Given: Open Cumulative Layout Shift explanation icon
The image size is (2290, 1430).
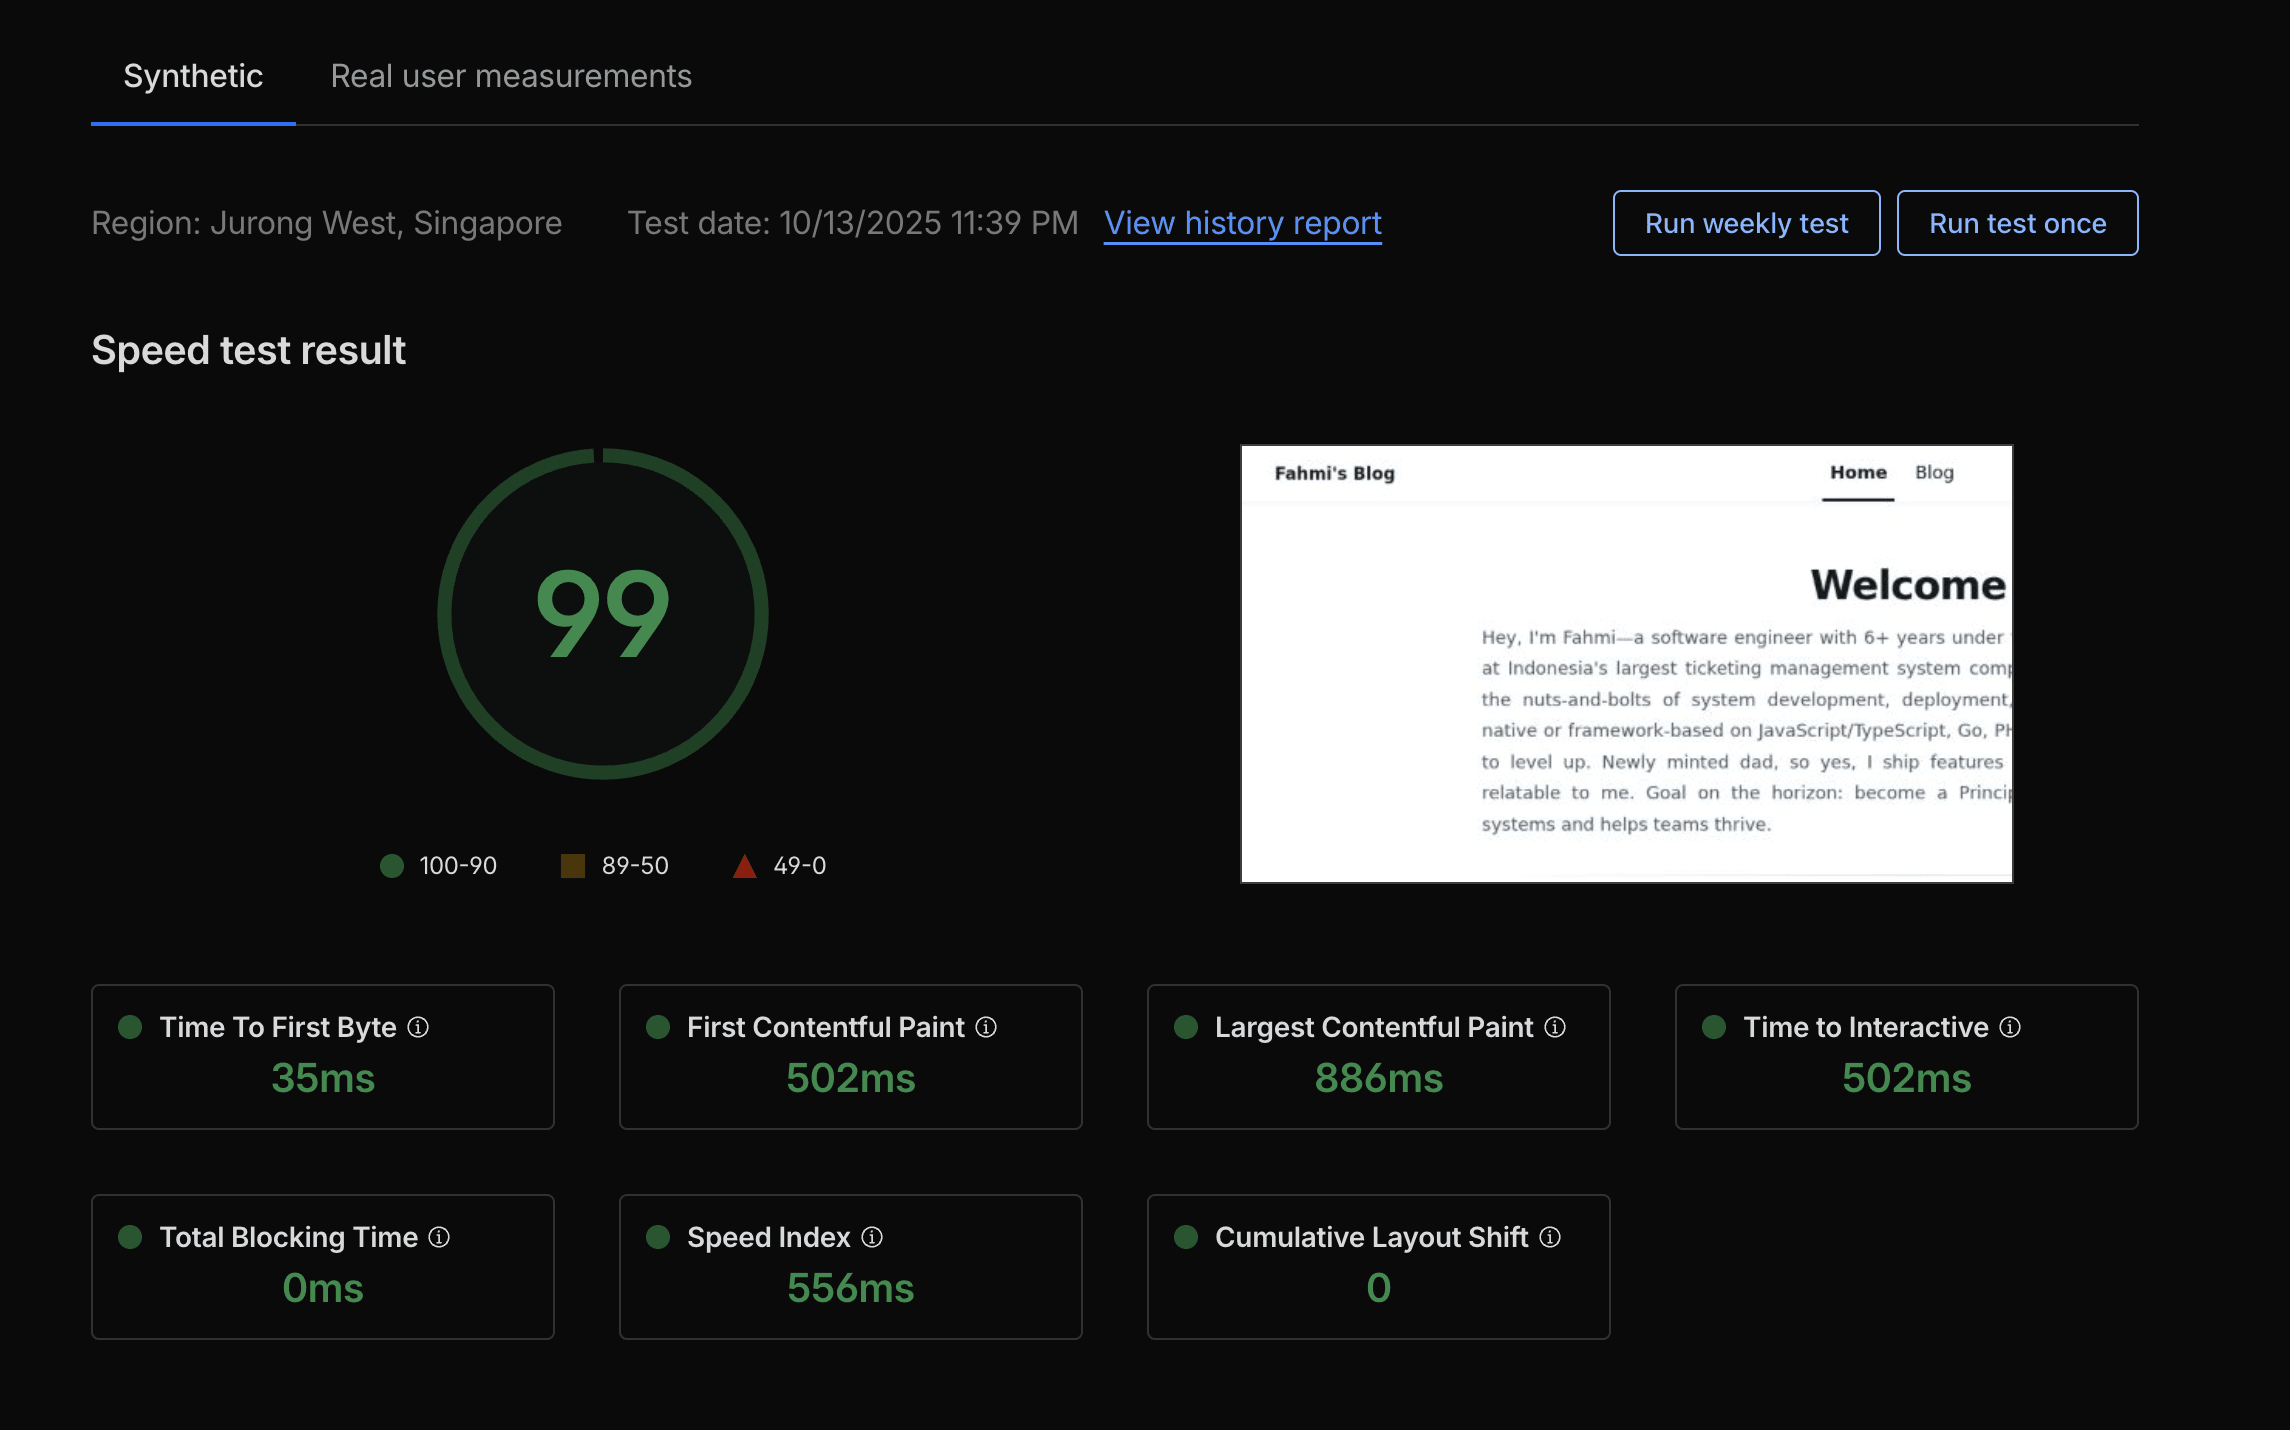Looking at the screenshot, I should 1551,1237.
